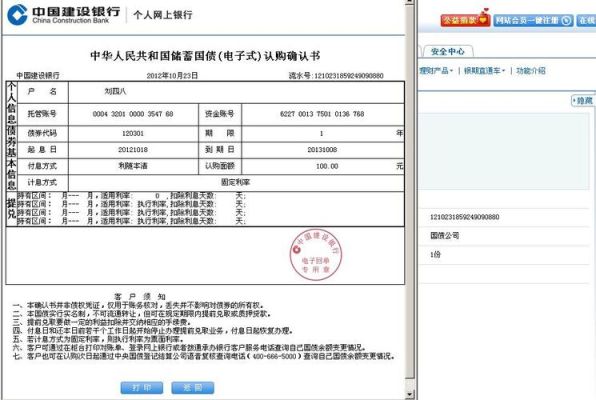Select bond code 120301
Screen dimensions: 596x400
click(133, 133)
